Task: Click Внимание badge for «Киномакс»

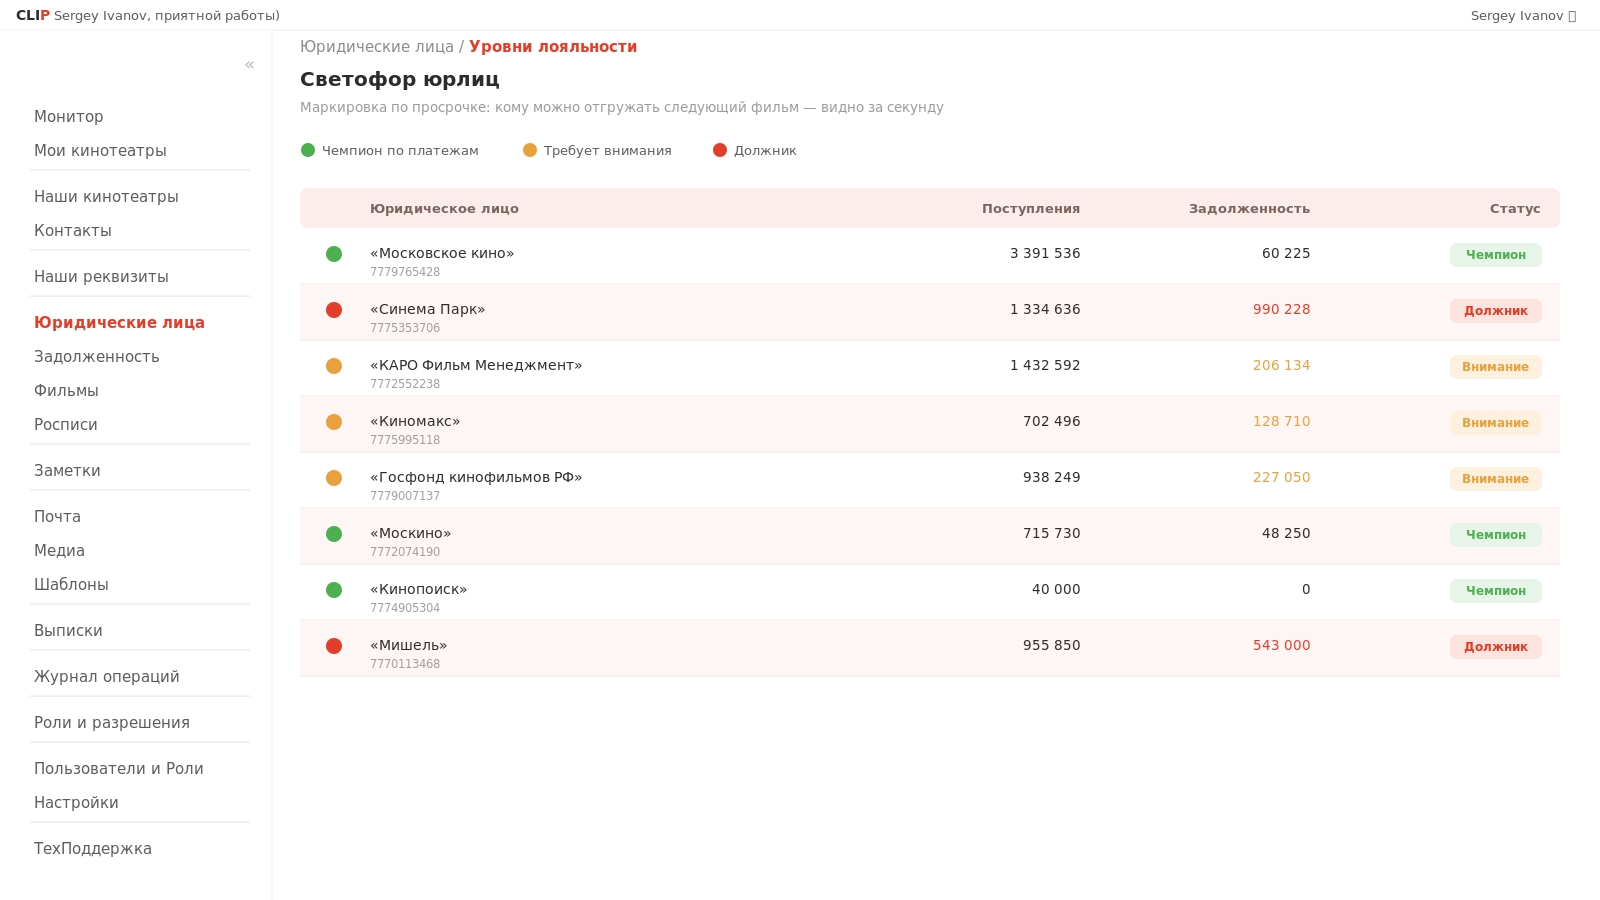Action: pyautogui.click(x=1496, y=423)
